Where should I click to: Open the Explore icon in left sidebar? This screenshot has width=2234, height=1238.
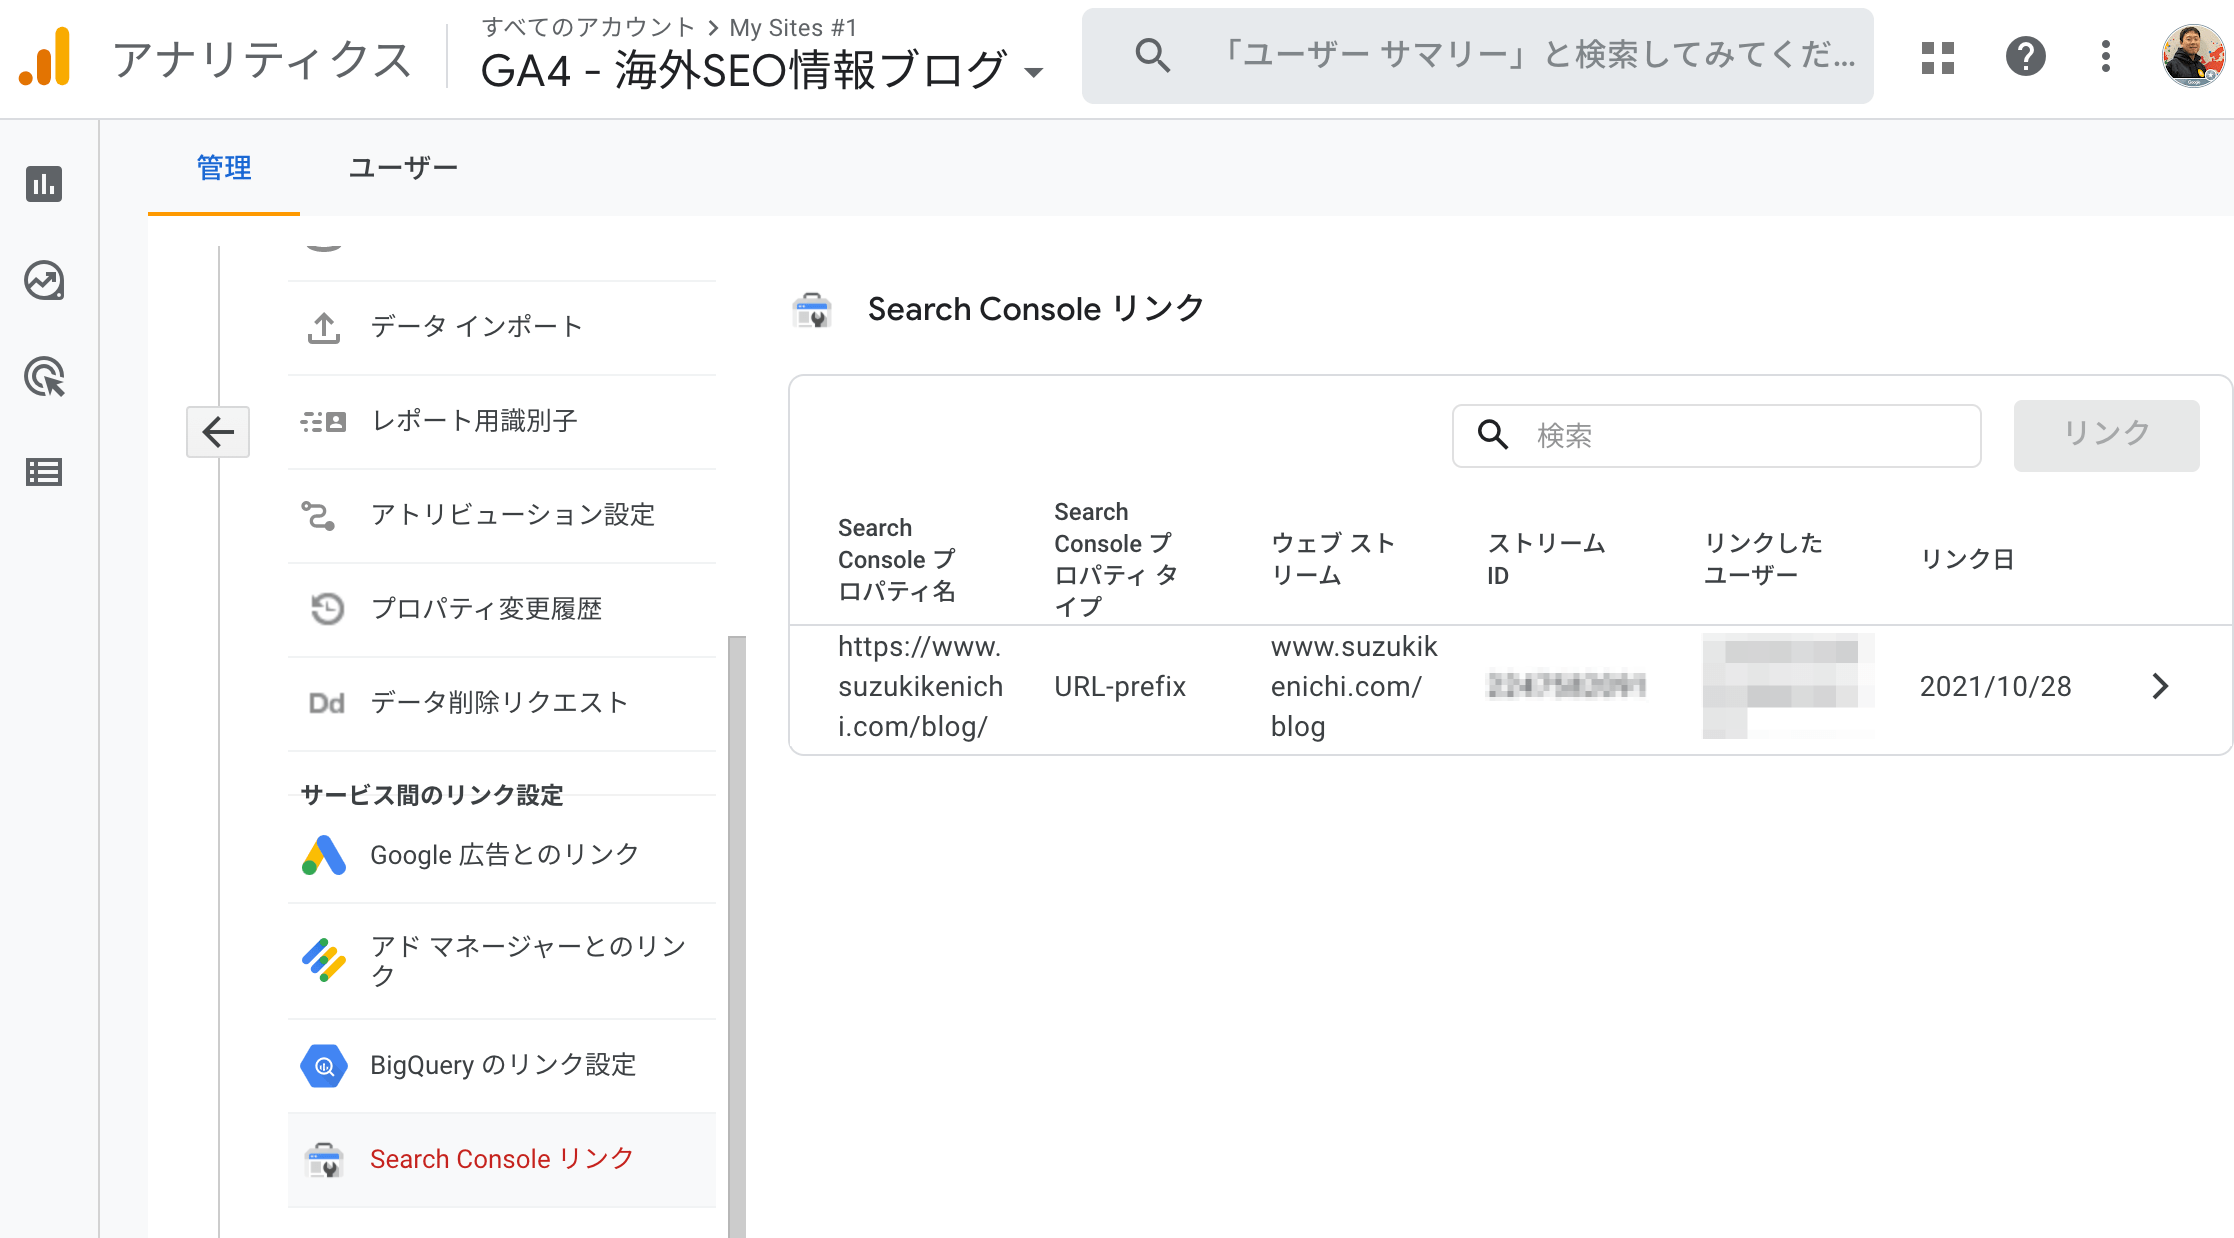click(44, 281)
